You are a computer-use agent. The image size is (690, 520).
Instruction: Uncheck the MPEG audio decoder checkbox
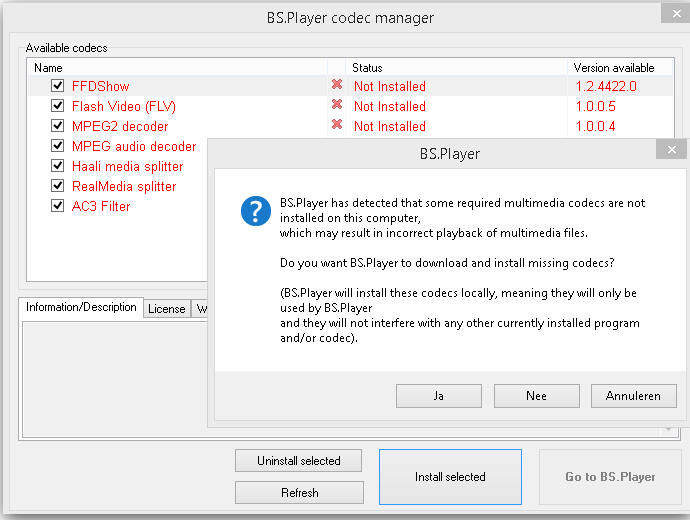58,146
